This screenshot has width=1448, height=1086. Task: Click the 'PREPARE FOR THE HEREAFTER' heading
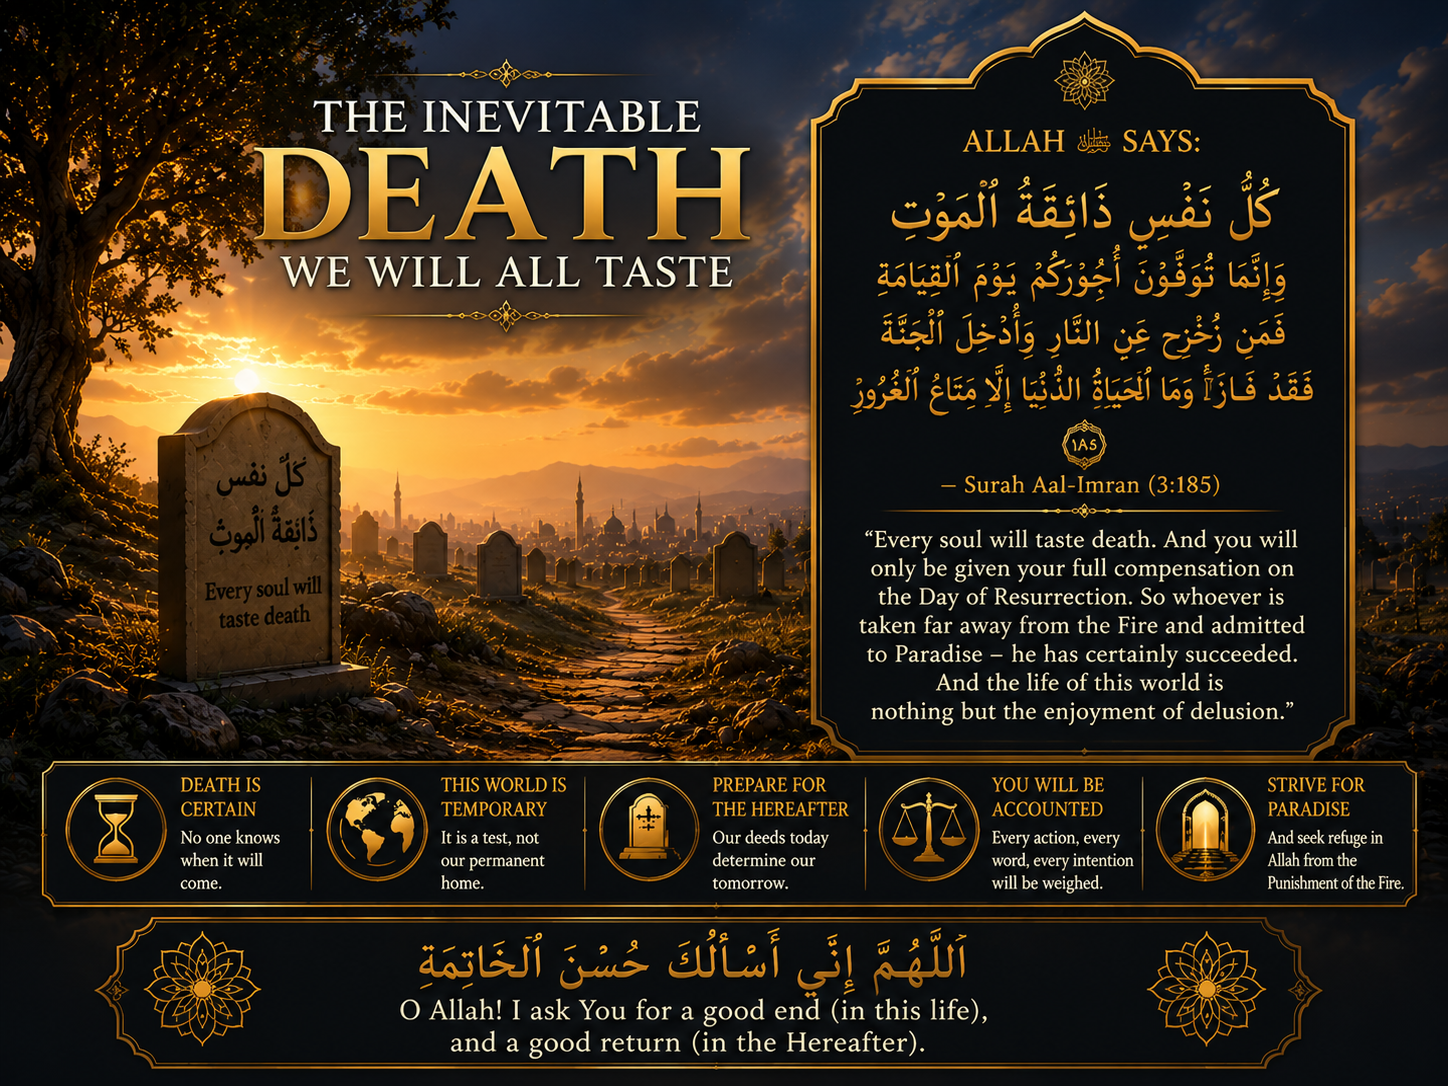pyautogui.click(x=780, y=797)
